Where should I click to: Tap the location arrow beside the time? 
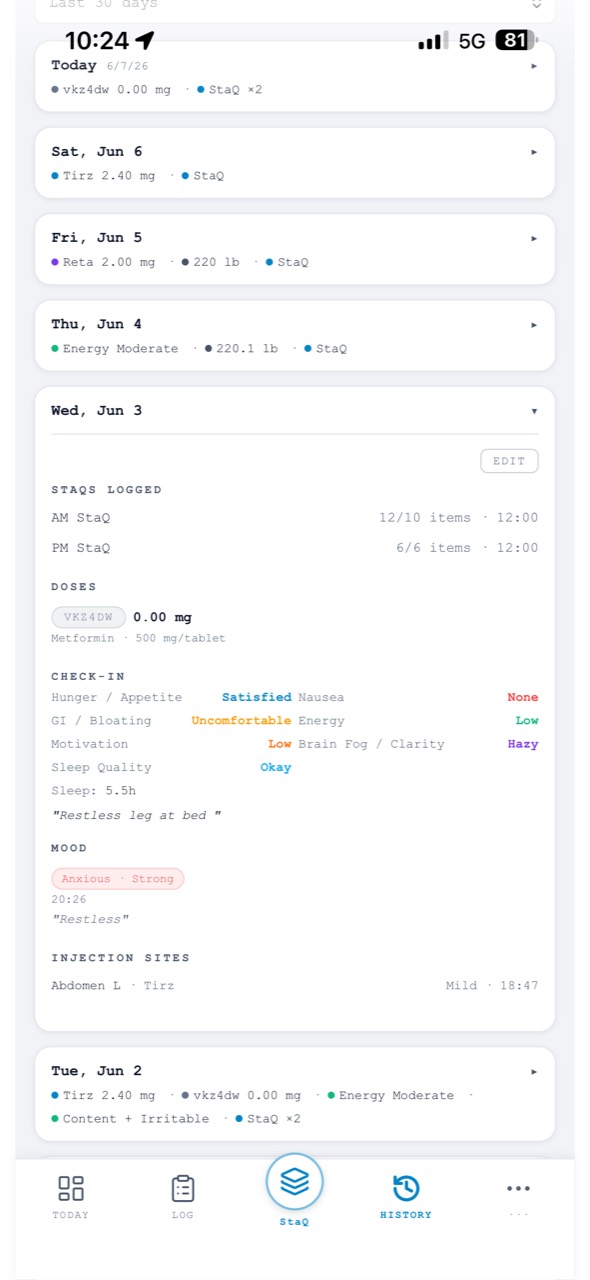pos(145,40)
